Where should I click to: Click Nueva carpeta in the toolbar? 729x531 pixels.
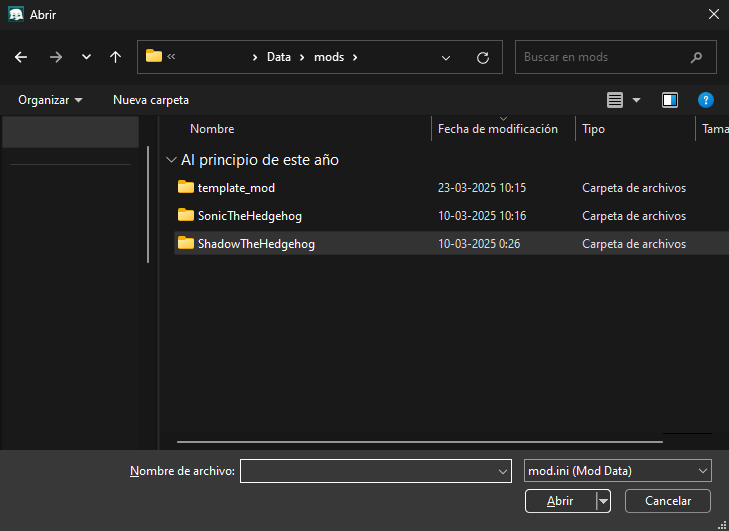[x=151, y=100]
